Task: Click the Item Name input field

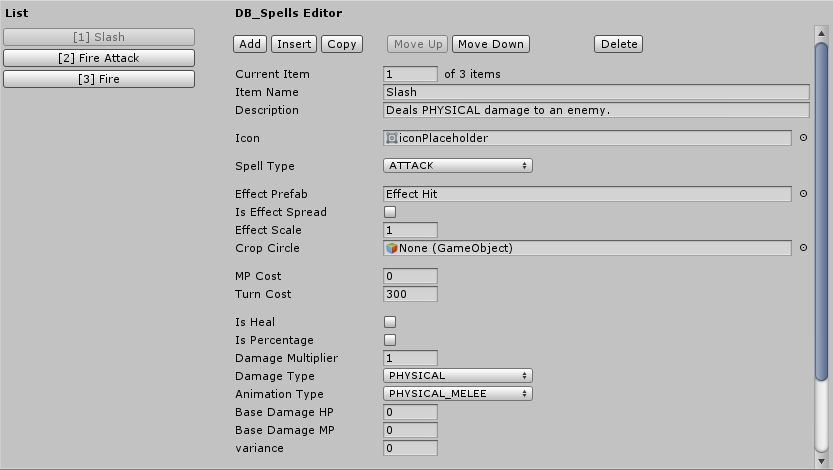Action: [596, 92]
